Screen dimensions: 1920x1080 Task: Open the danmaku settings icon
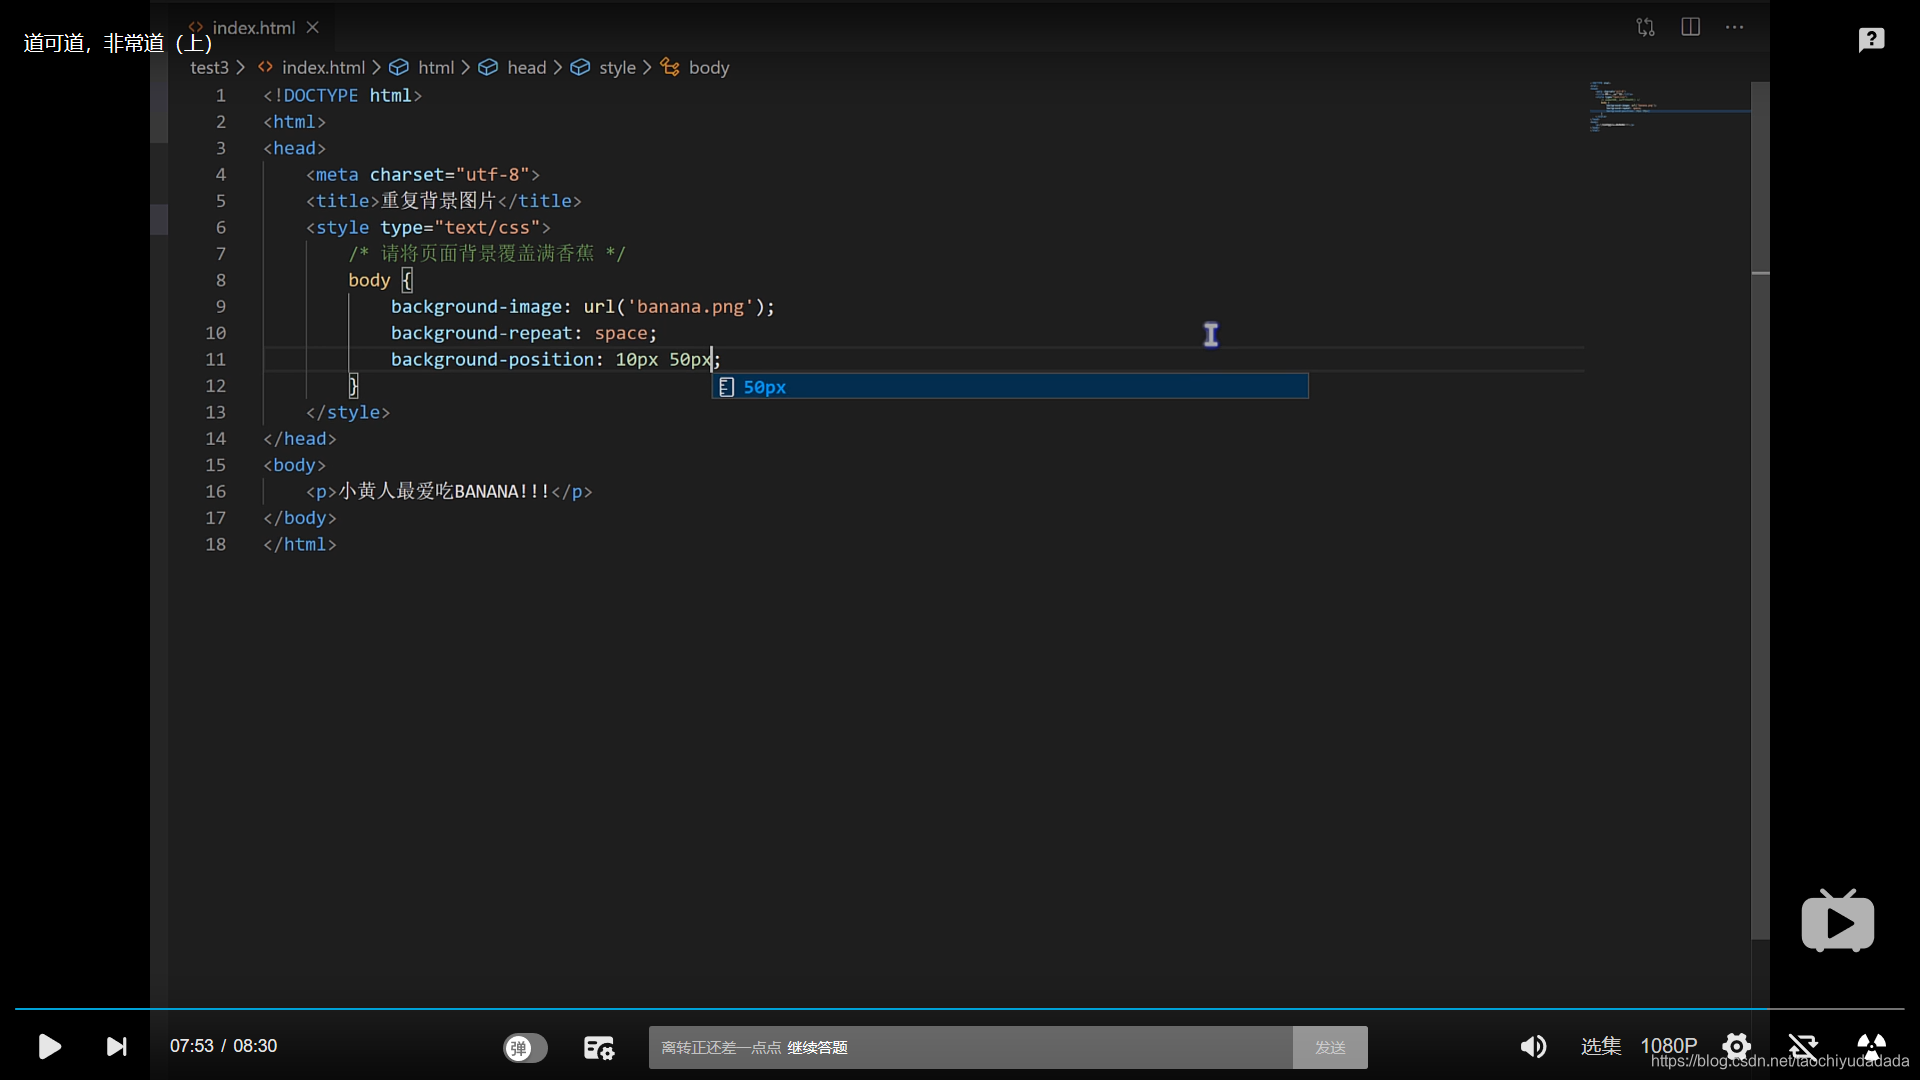coord(598,1047)
